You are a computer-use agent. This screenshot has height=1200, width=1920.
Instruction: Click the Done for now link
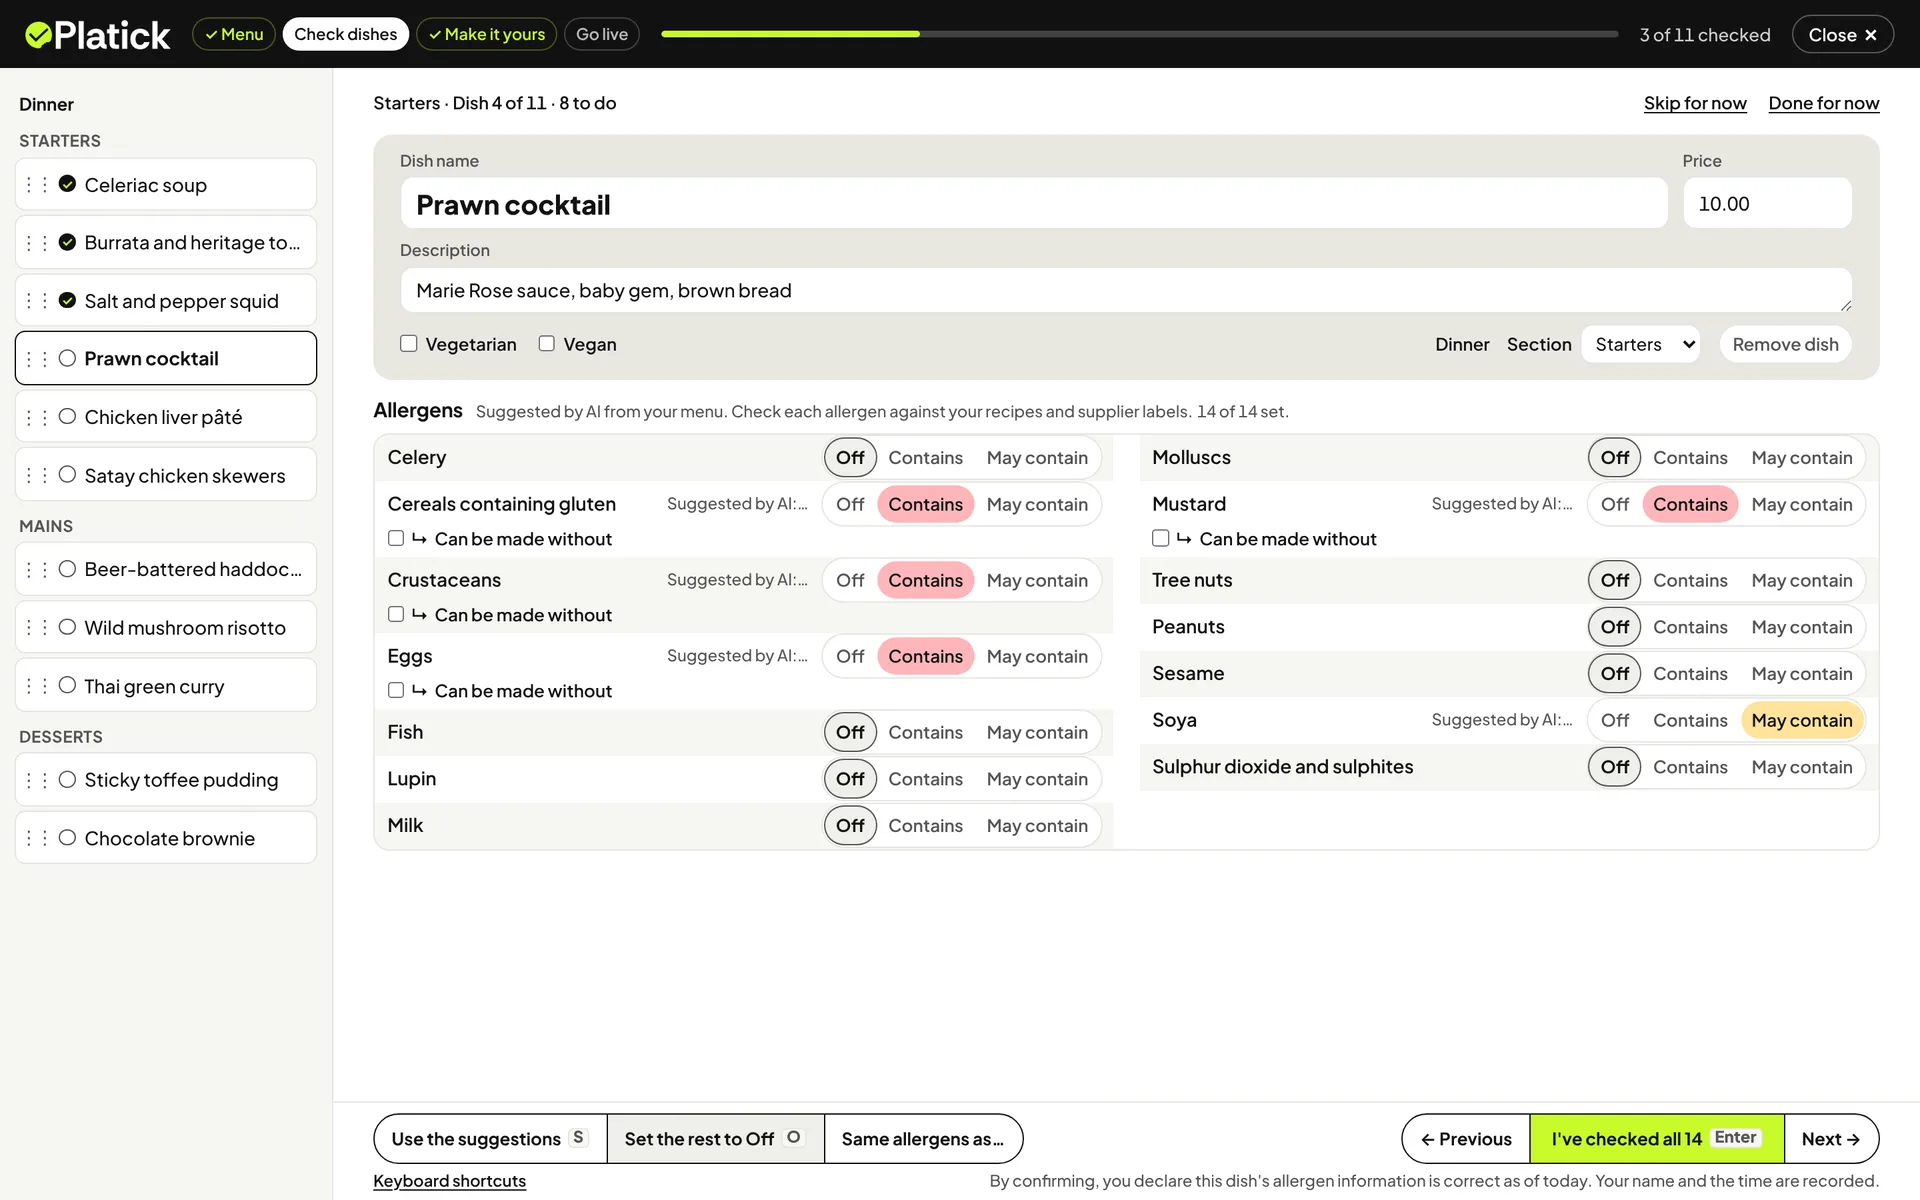point(1823,103)
